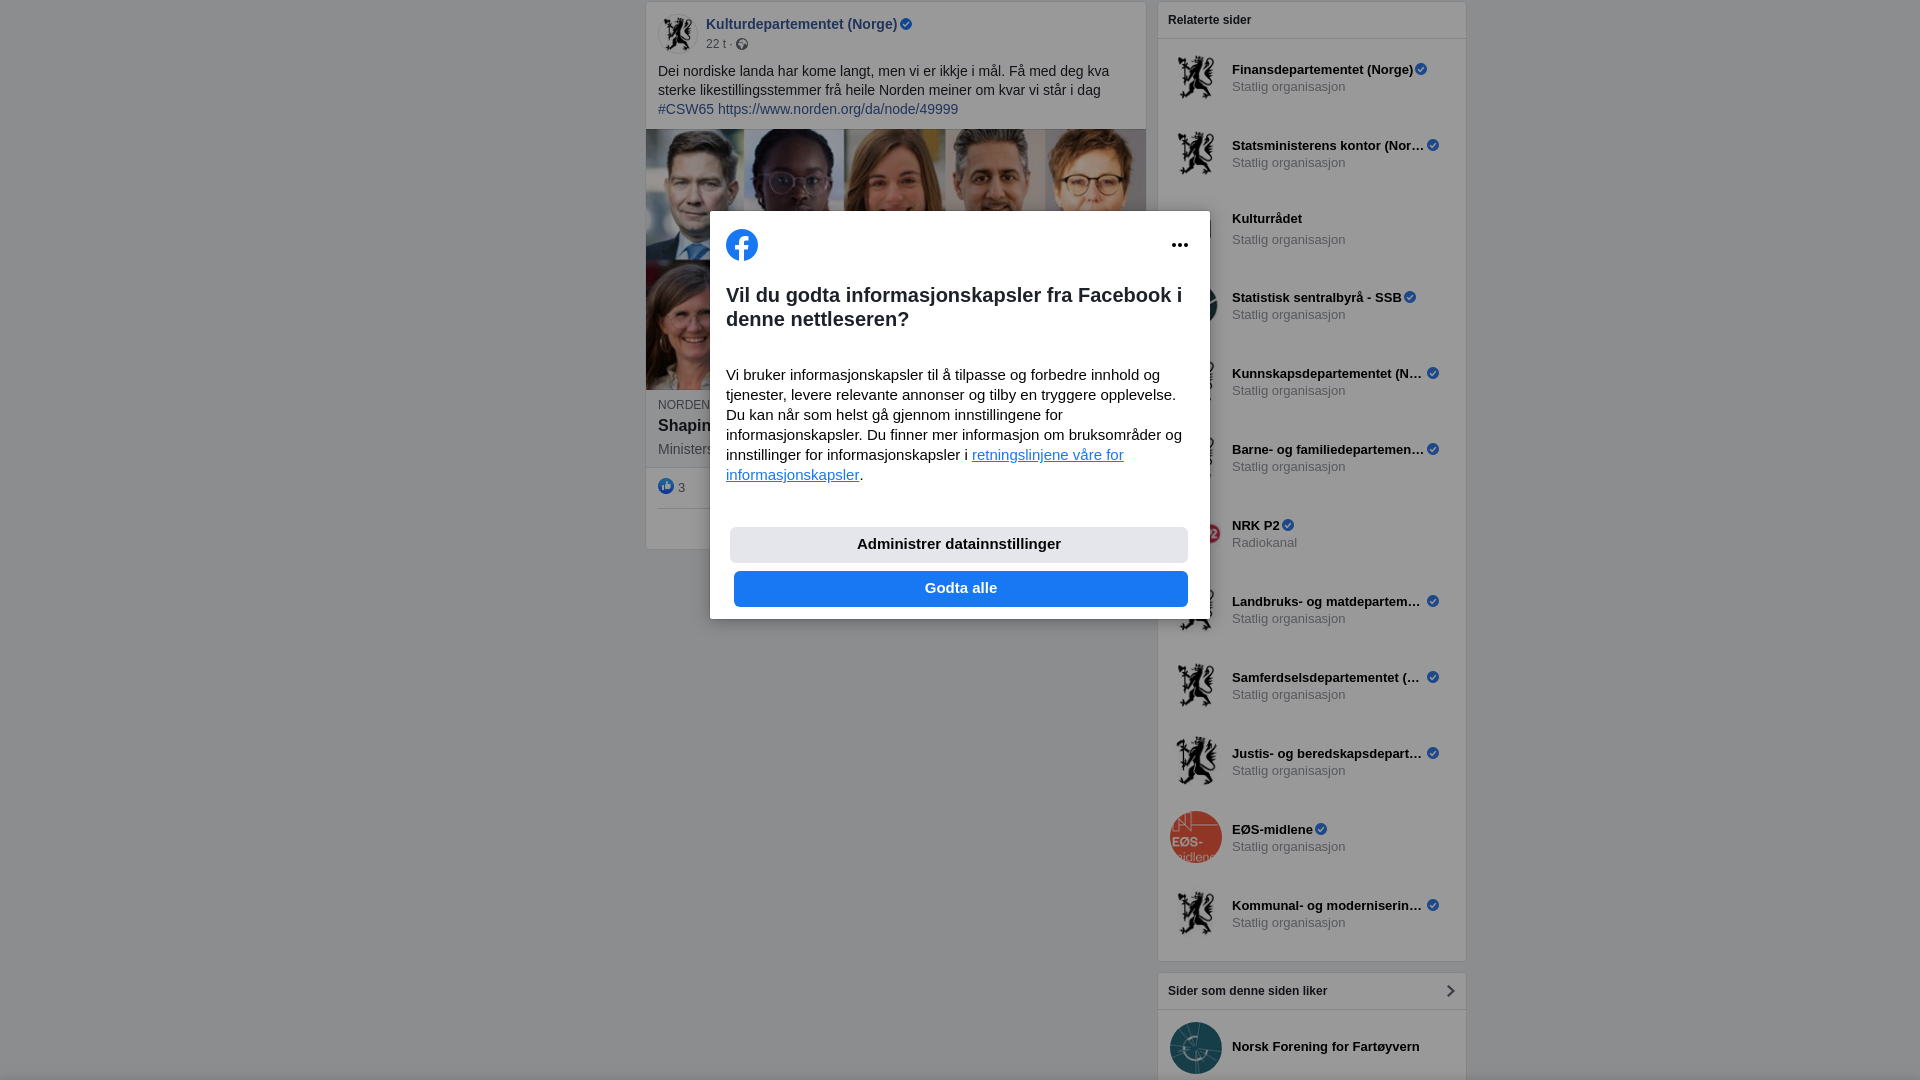Image resolution: width=1920 pixels, height=1080 pixels.
Task: Click the Samferdselsdepartementet lion crest icon
Action: point(1196,685)
